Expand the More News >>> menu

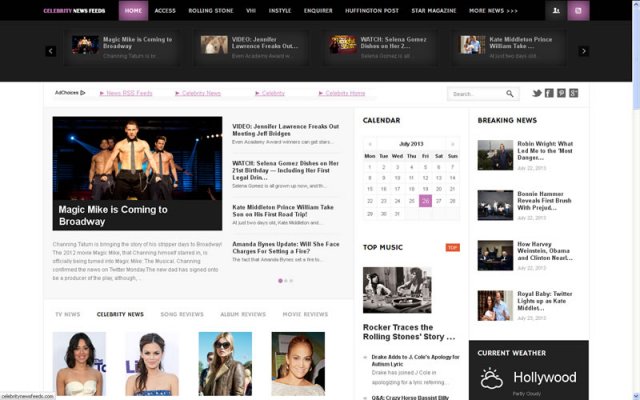coord(493,11)
